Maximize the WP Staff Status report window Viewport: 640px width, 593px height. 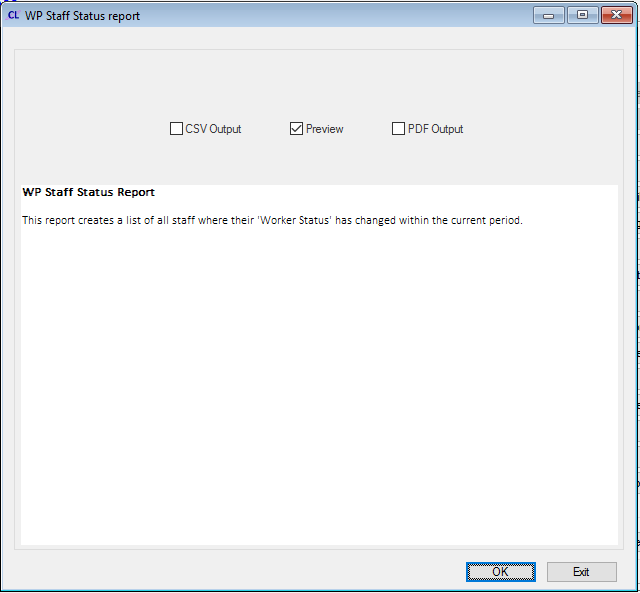pos(581,15)
